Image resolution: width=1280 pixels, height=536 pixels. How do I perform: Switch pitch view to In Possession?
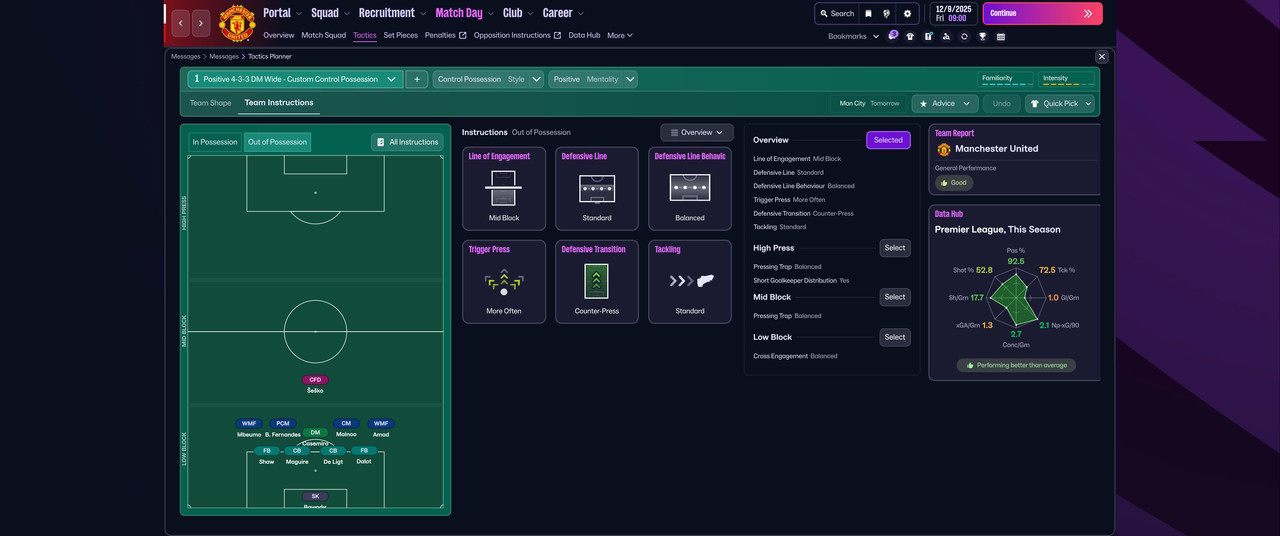tap(215, 142)
